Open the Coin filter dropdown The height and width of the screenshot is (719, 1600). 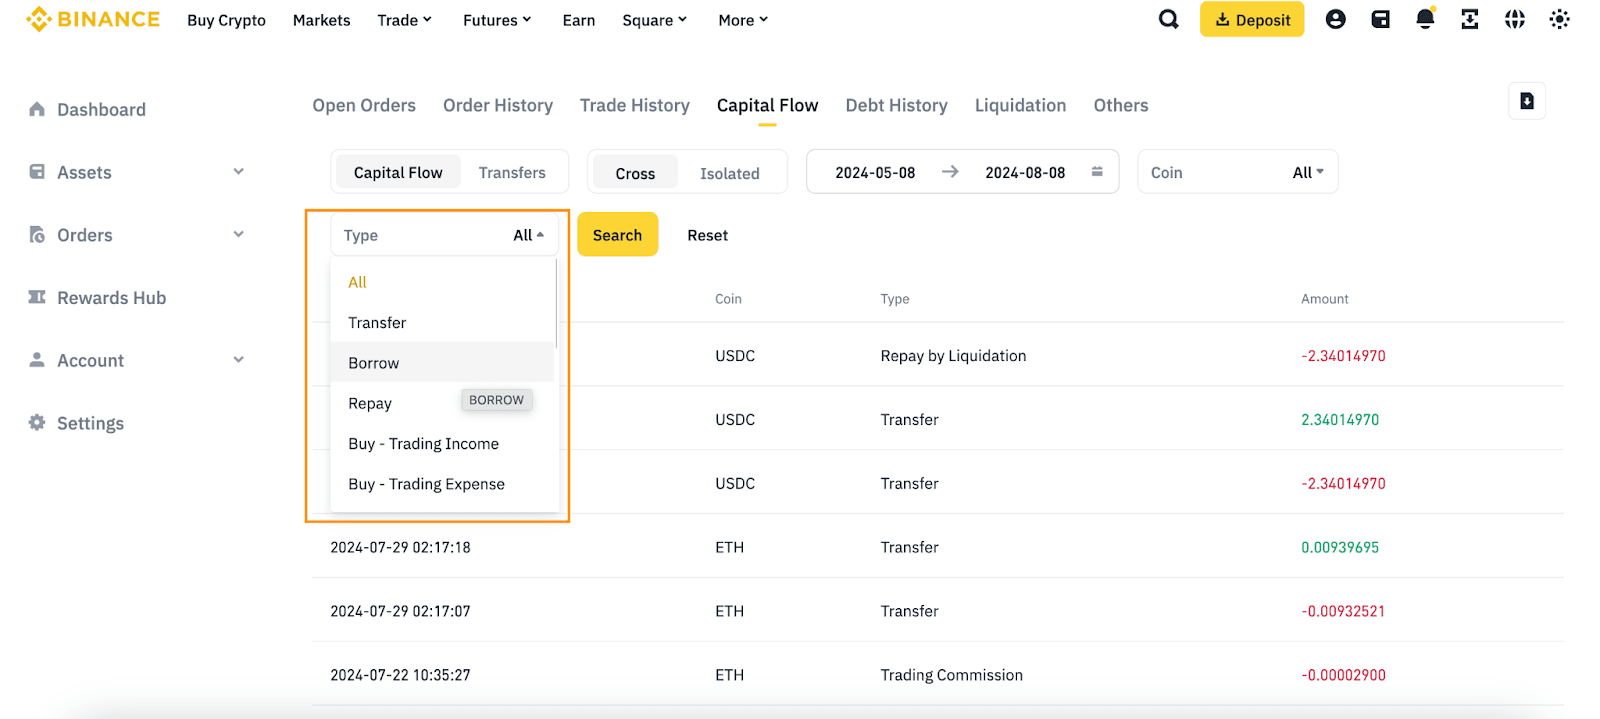click(x=1238, y=172)
